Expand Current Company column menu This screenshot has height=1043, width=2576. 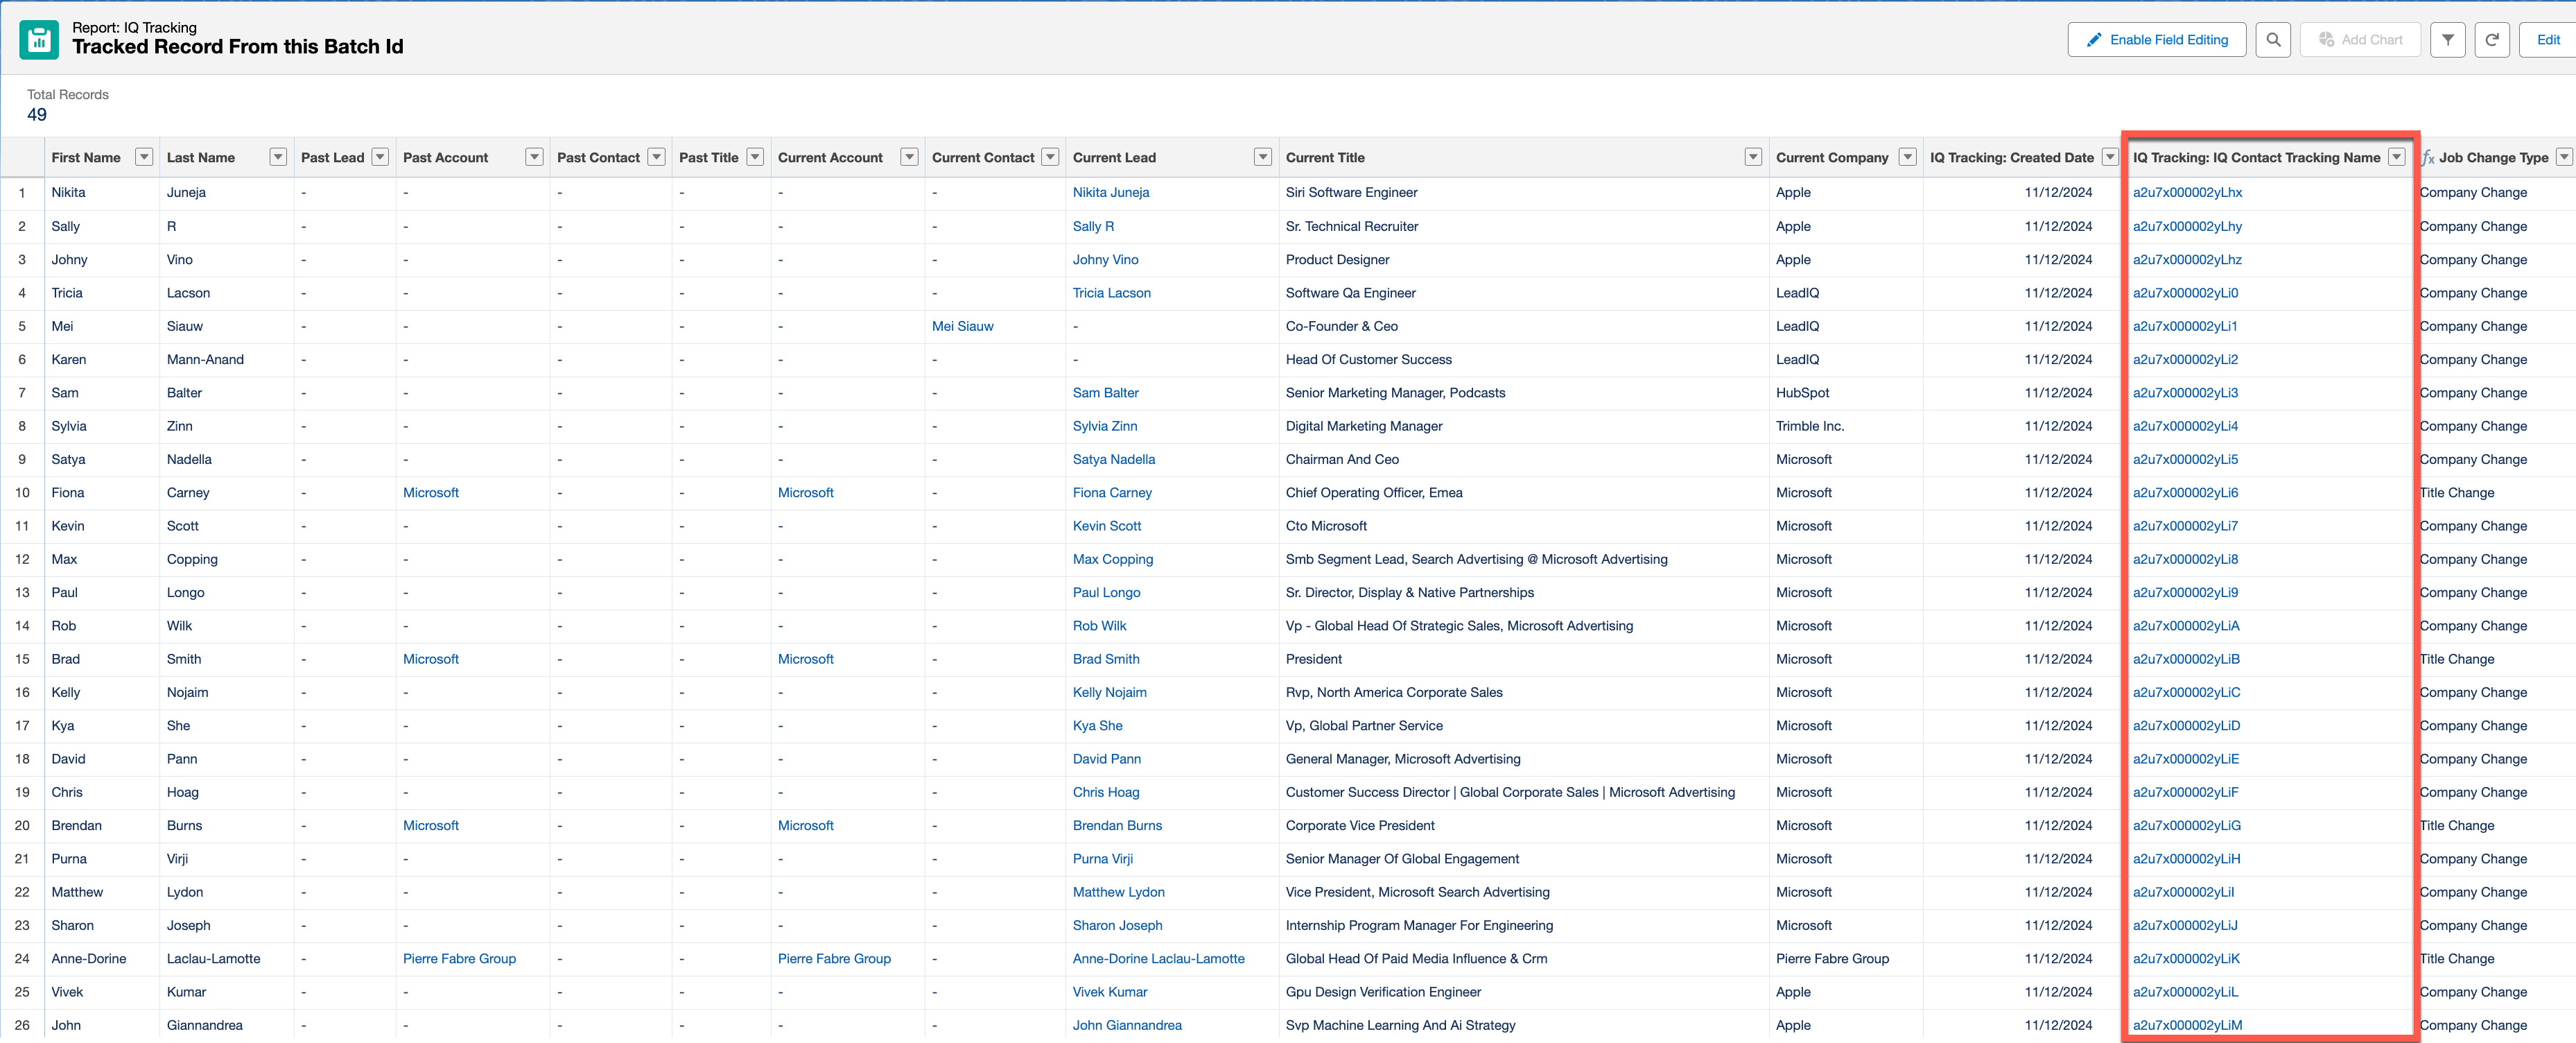(1907, 157)
